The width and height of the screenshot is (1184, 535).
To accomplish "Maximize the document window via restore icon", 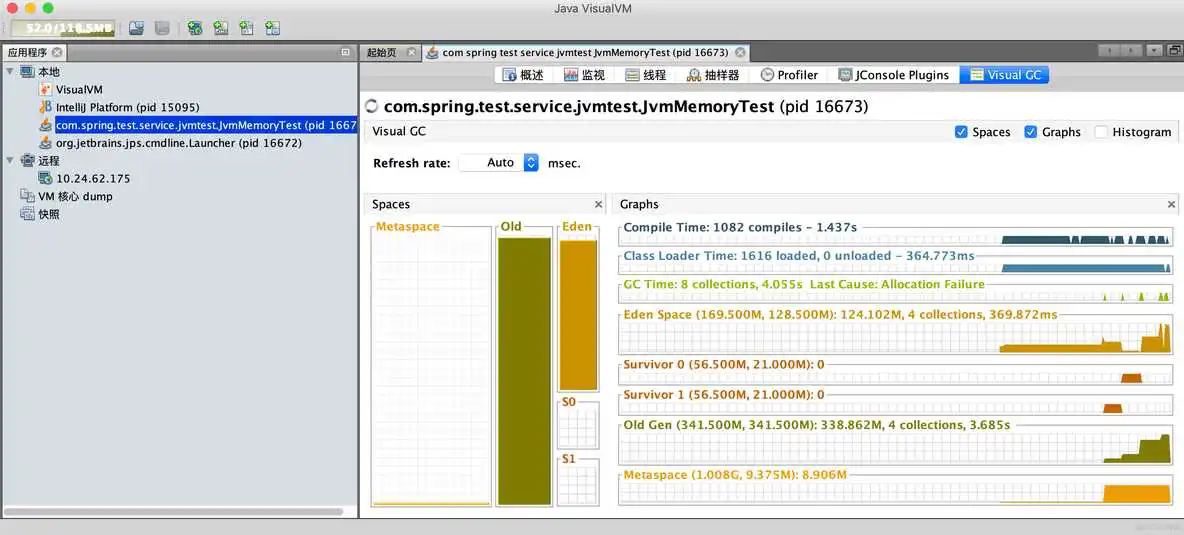I will coord(1174,51).
